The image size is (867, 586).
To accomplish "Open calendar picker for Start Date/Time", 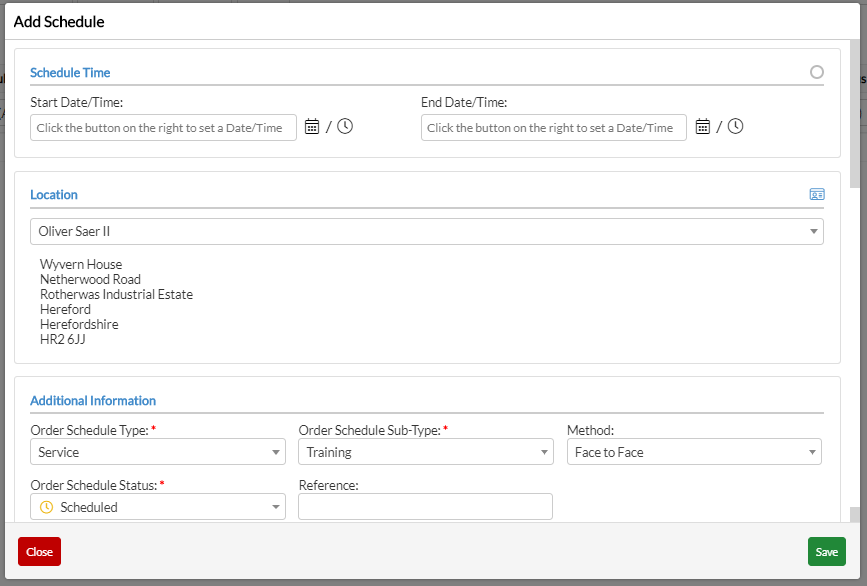I will point(312,127).
